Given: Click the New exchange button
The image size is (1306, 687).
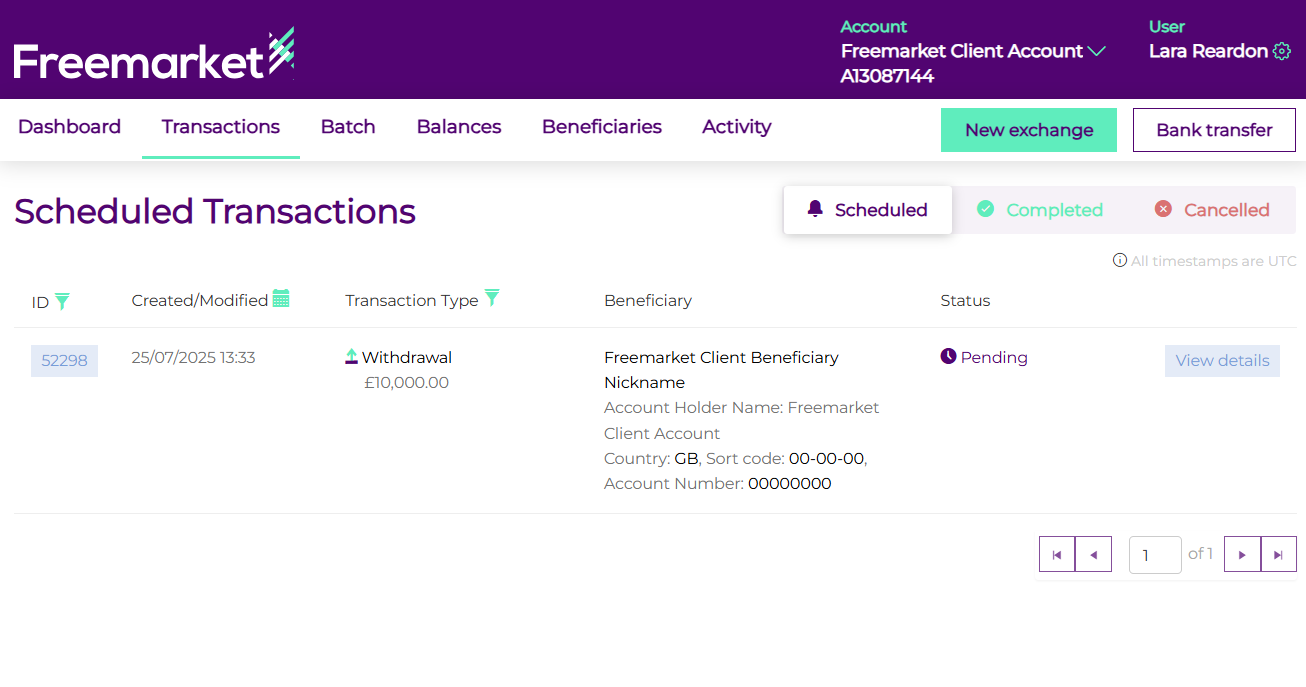Looking at the screenshot, I should click(1028, 130).
